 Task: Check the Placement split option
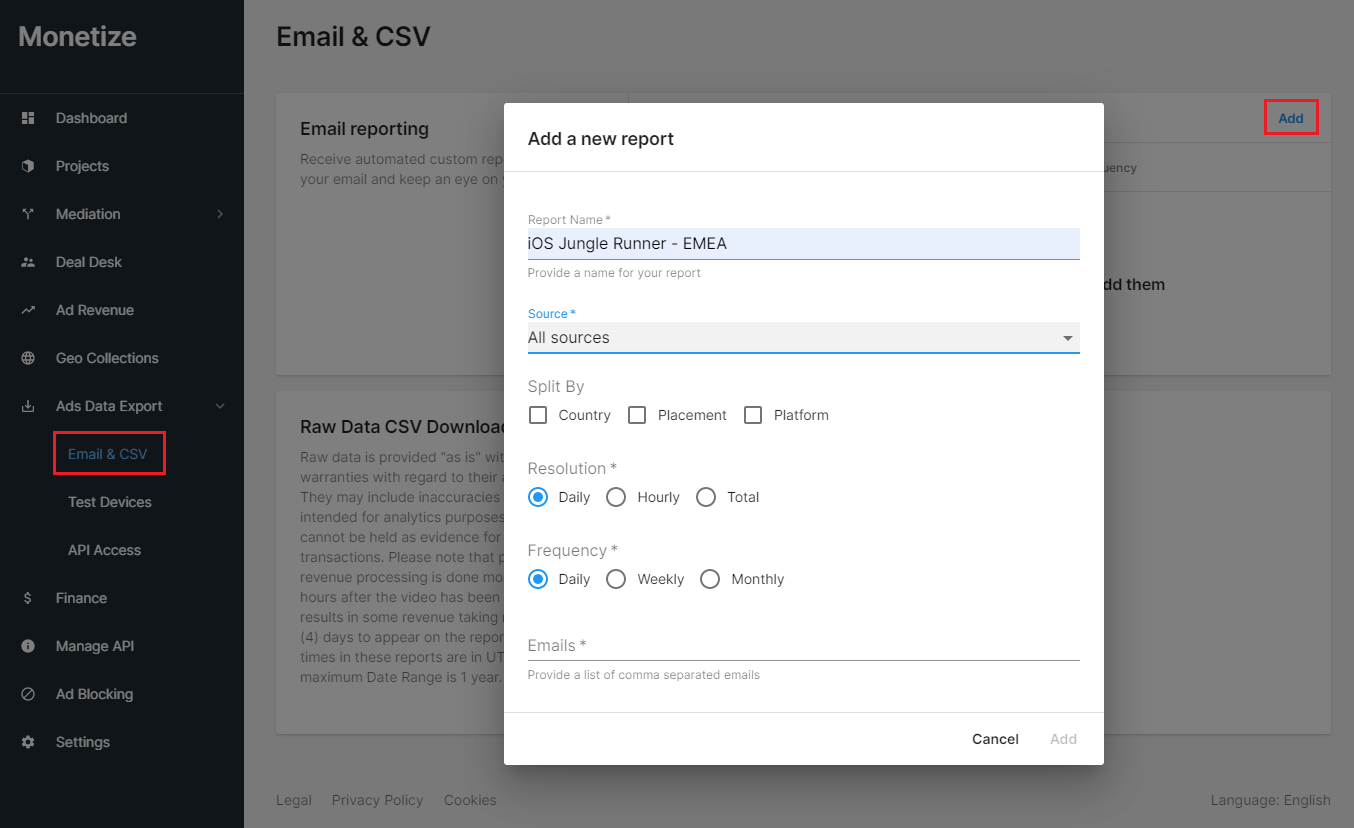637,415
